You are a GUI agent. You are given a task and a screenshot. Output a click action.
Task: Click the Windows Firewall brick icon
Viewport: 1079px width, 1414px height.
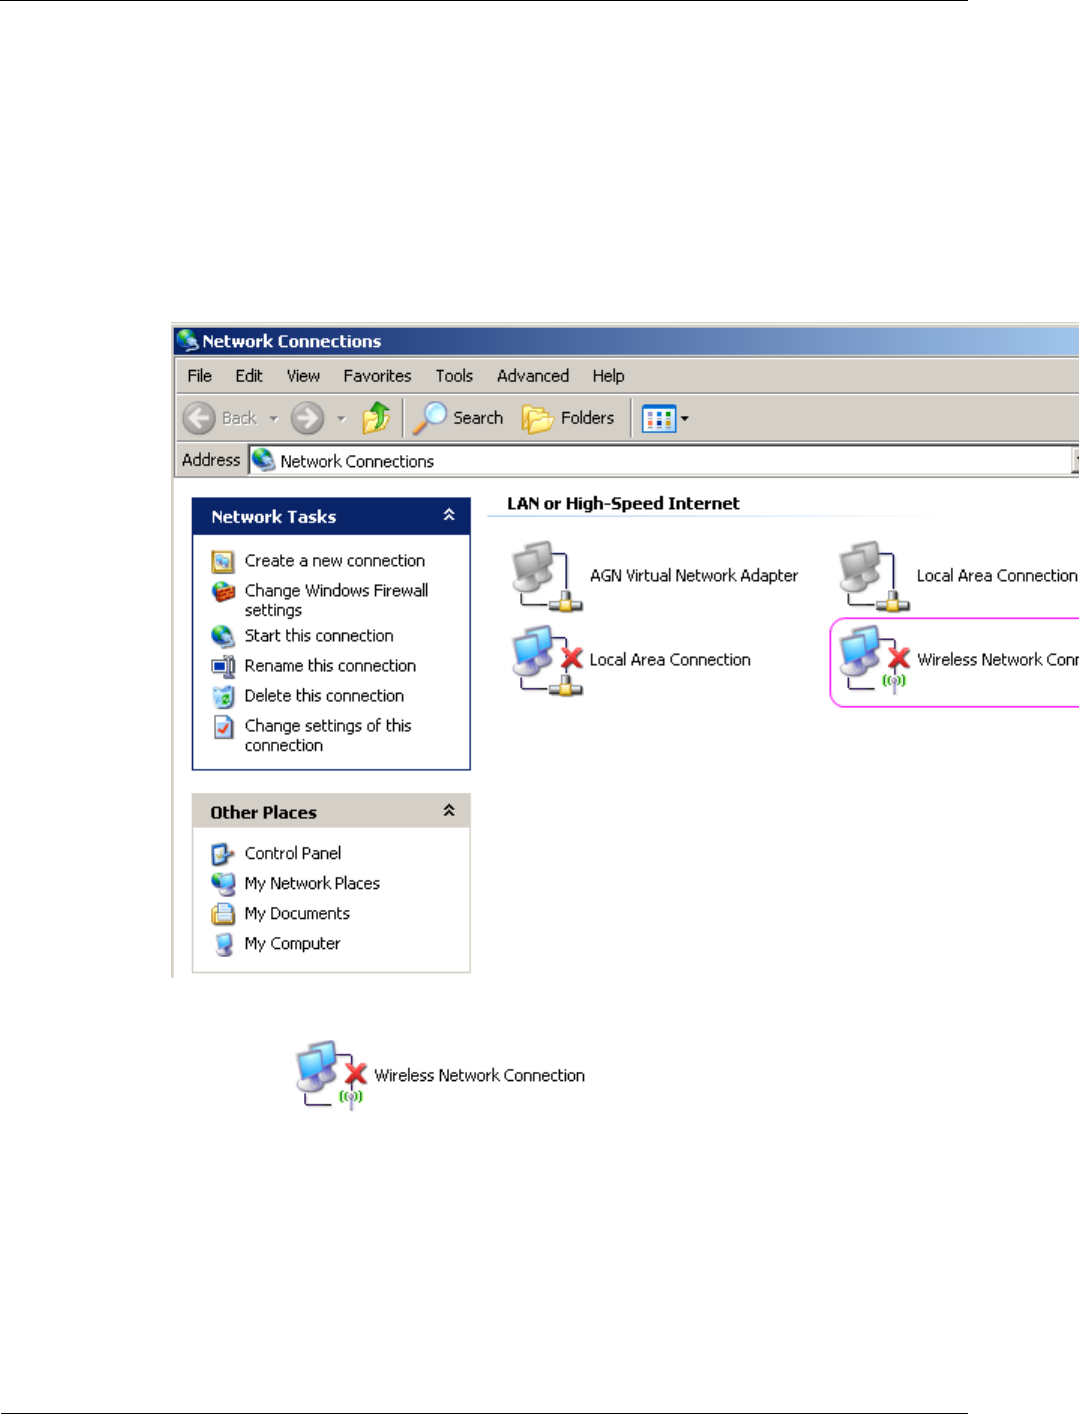223,592
